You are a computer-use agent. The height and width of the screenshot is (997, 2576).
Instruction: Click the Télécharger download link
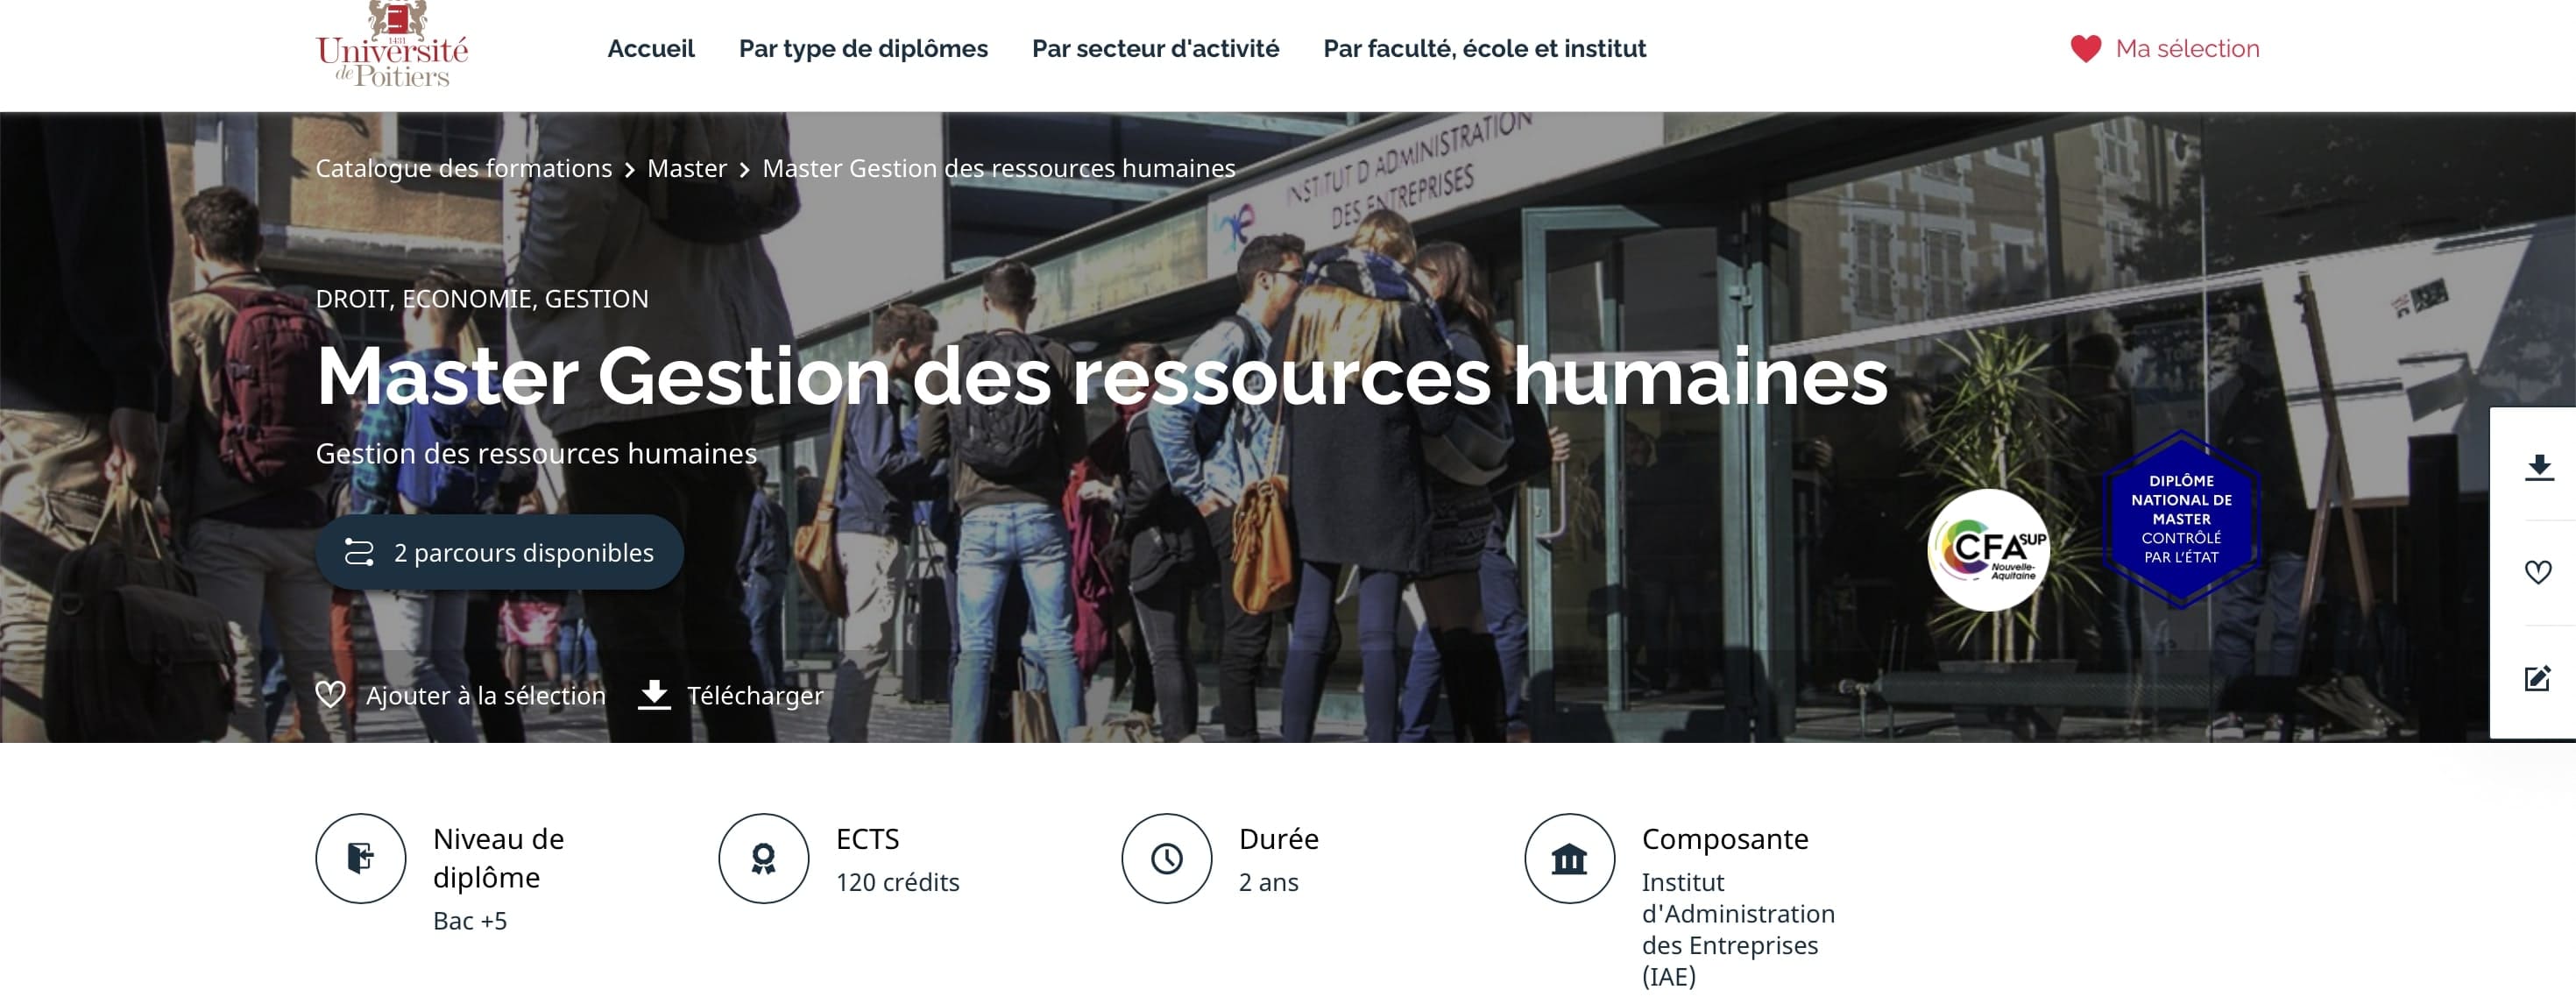click(731, 695)
